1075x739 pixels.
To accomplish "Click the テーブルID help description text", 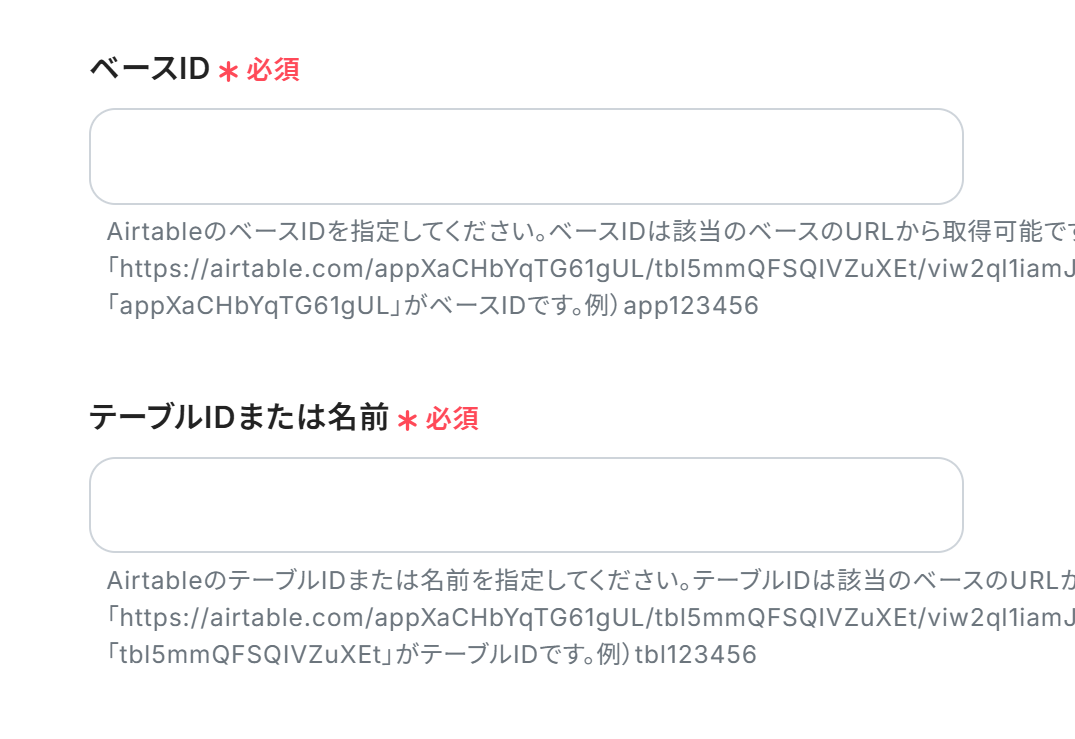I will click(x=500, y=580).
